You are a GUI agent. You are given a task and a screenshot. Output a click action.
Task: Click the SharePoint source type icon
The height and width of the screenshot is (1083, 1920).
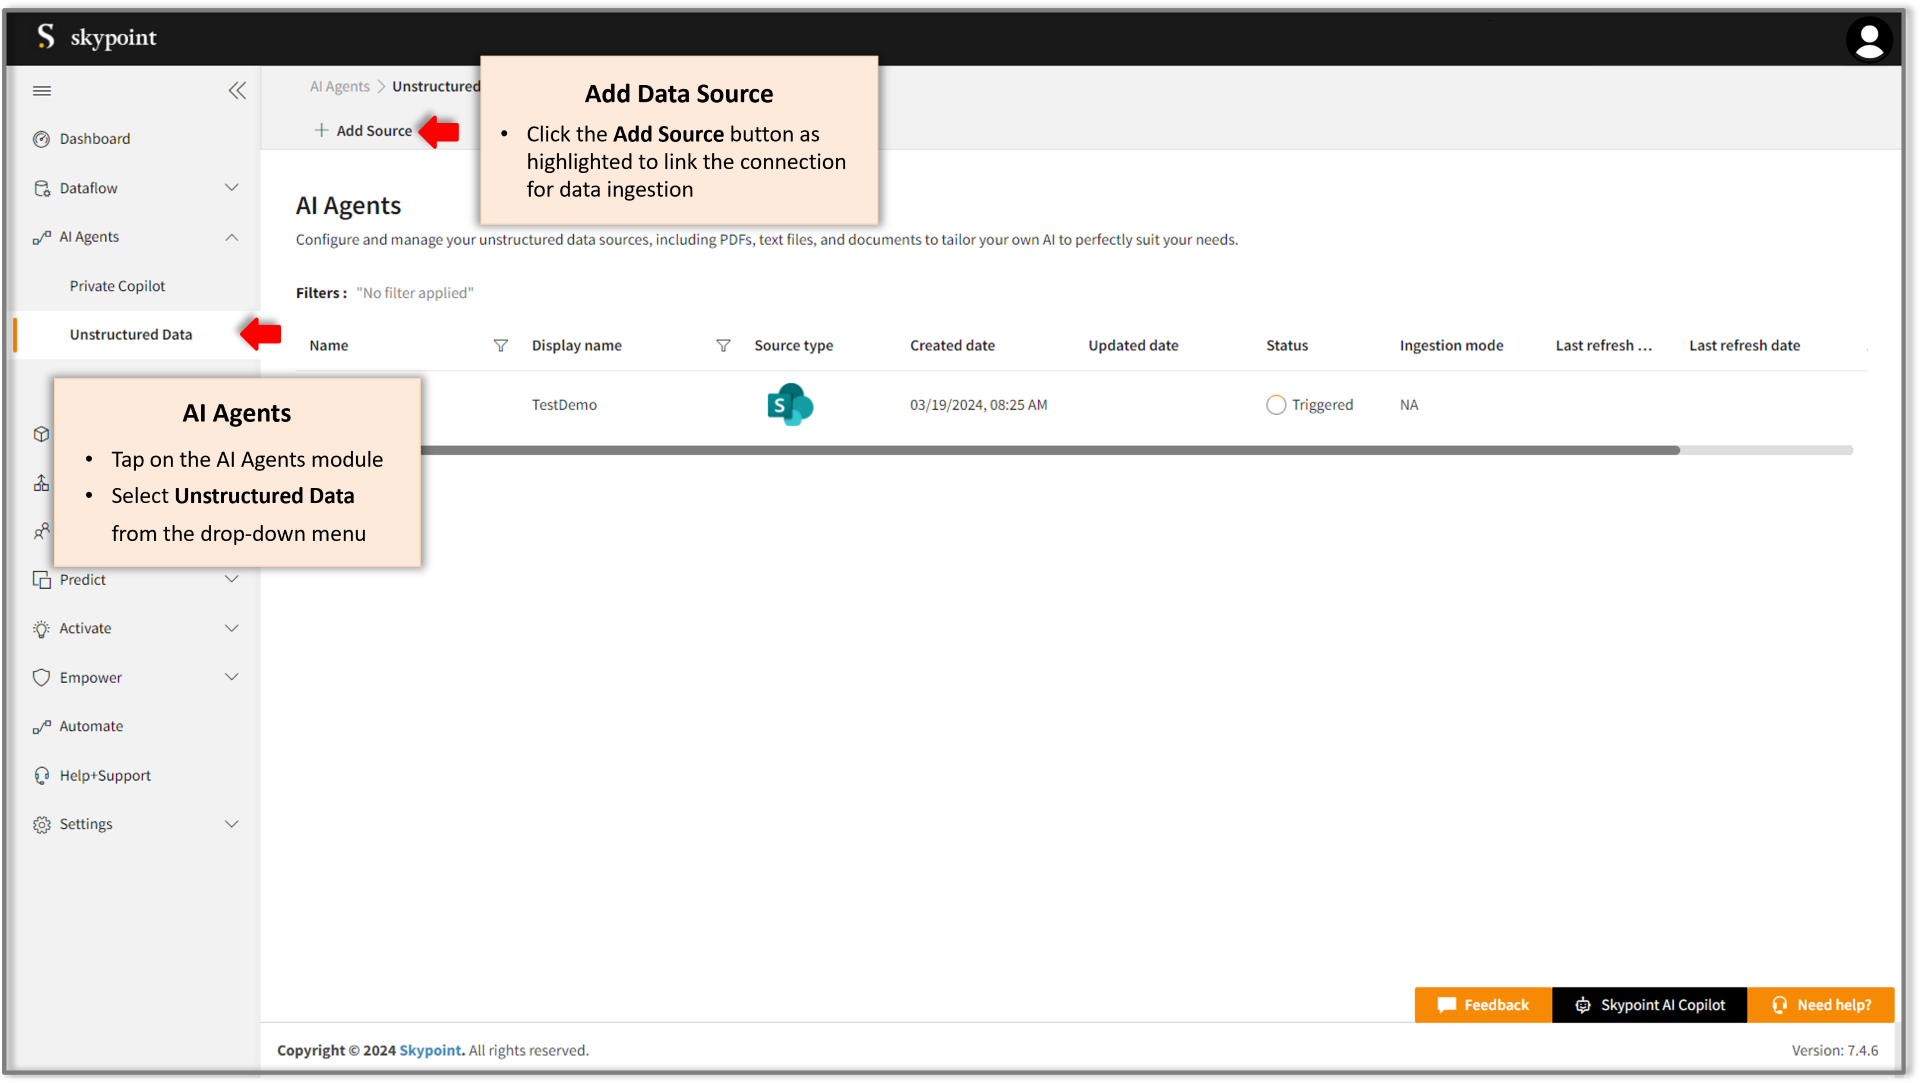pos(789,404)
